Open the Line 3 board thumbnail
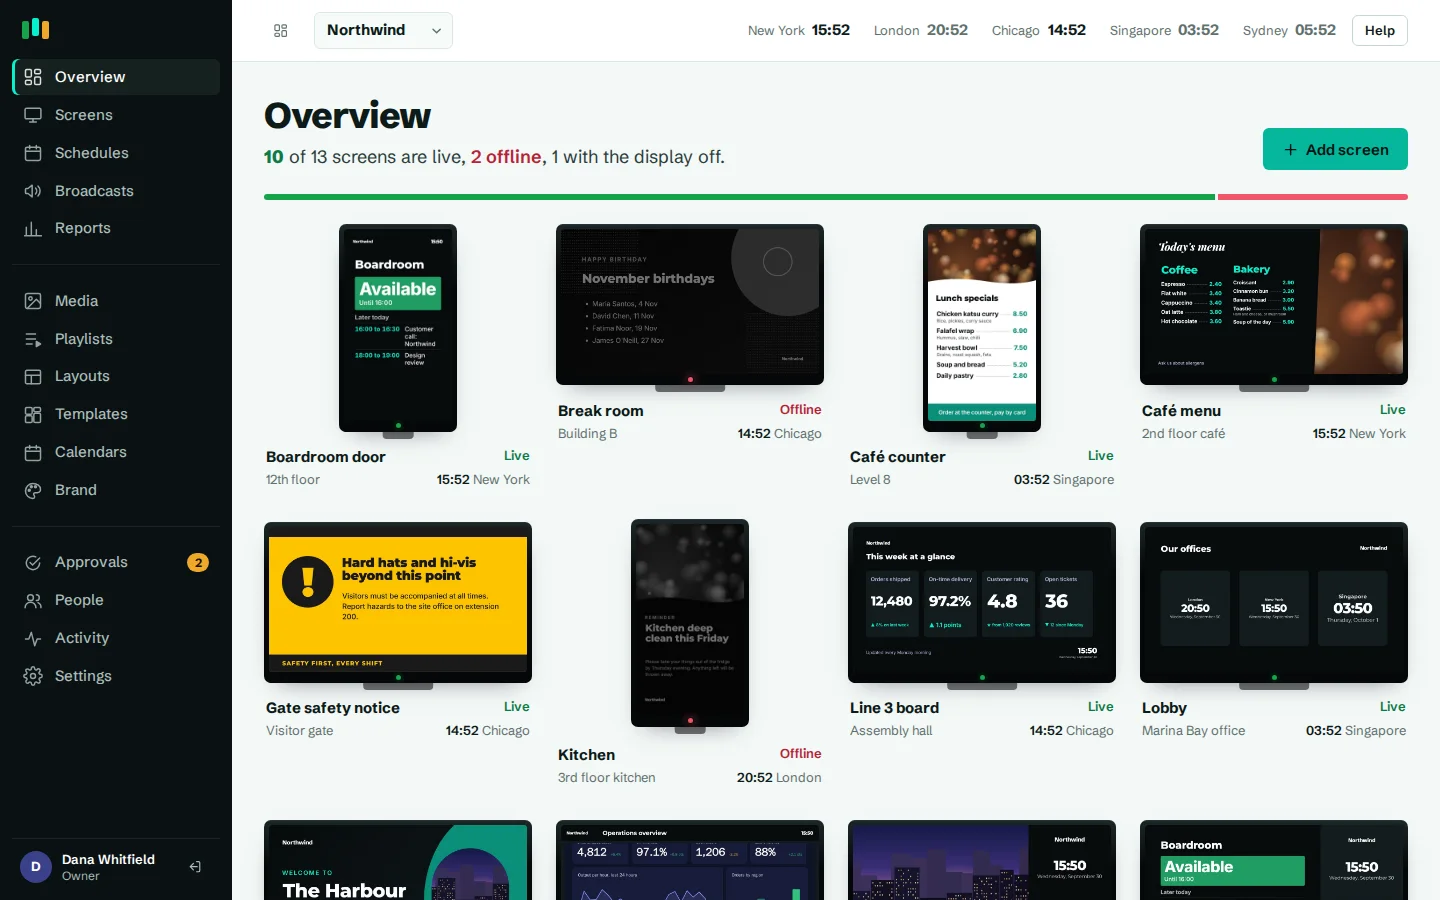Viewport: 1440px width, 900px height. coord(982,602)
